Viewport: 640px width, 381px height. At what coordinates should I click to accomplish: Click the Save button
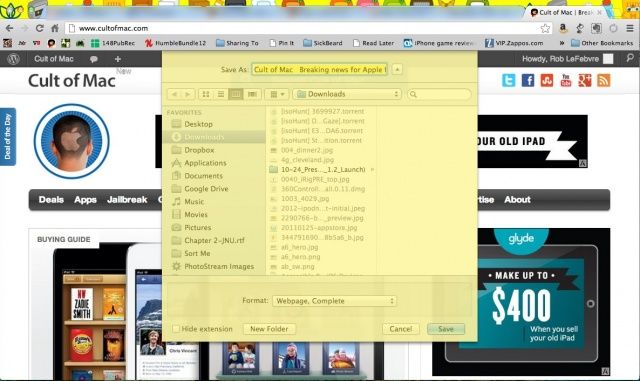point(446,329)
